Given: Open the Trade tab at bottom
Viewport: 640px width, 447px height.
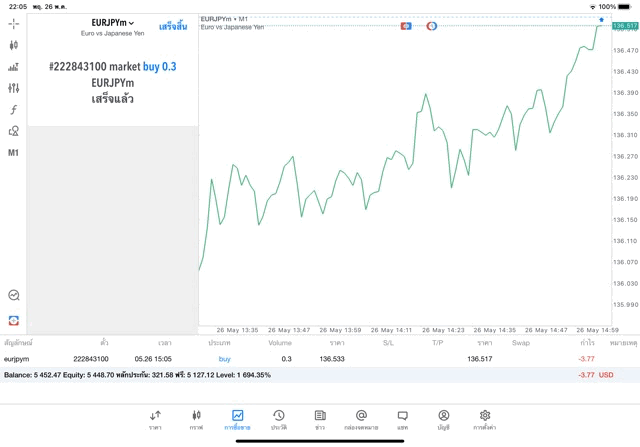Looking at the screenshot, I should tap(237, 419).
